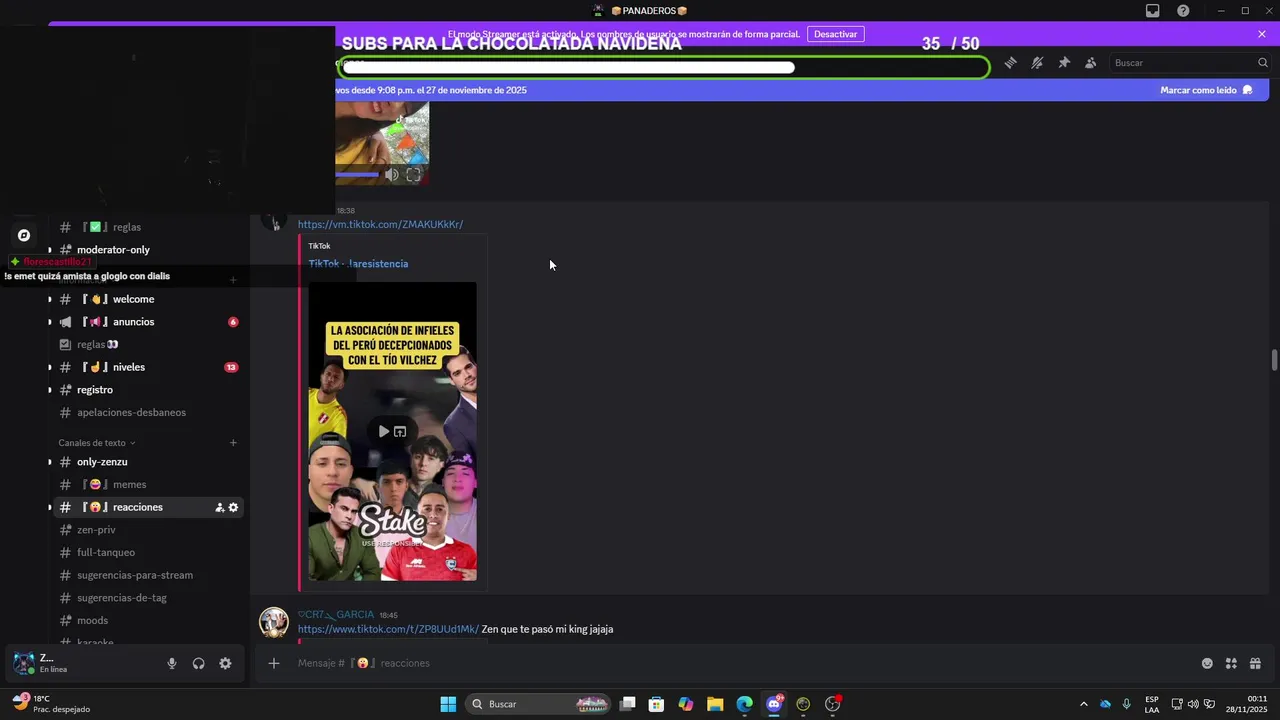The width and height of the screenshot is (1280, 720).
Task: Open the reglas channel with check emoji
Action: click(147, 227)
